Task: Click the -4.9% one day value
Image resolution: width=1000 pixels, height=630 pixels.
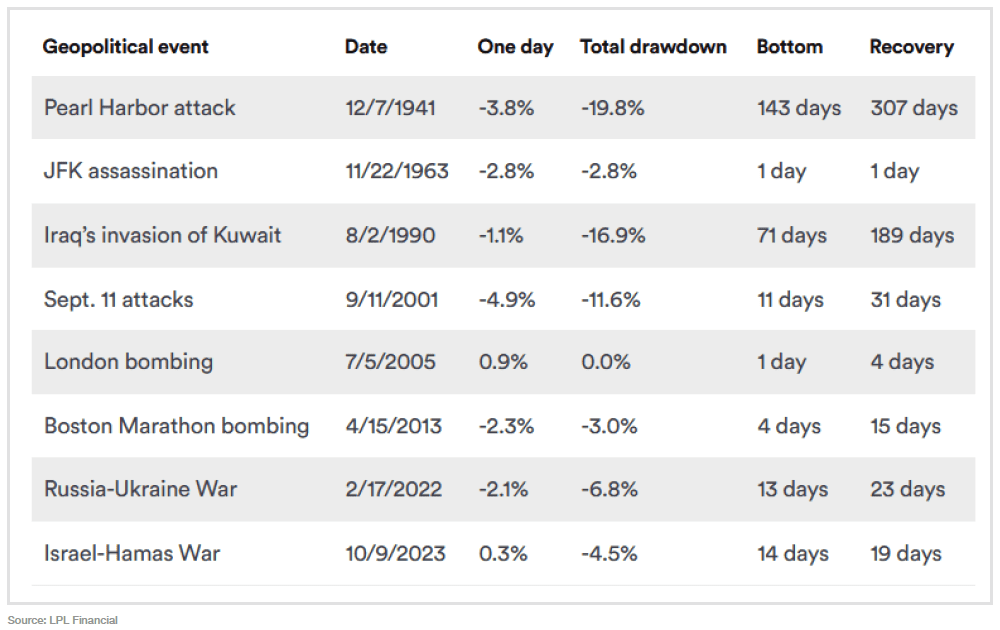Action: (506, 300)
